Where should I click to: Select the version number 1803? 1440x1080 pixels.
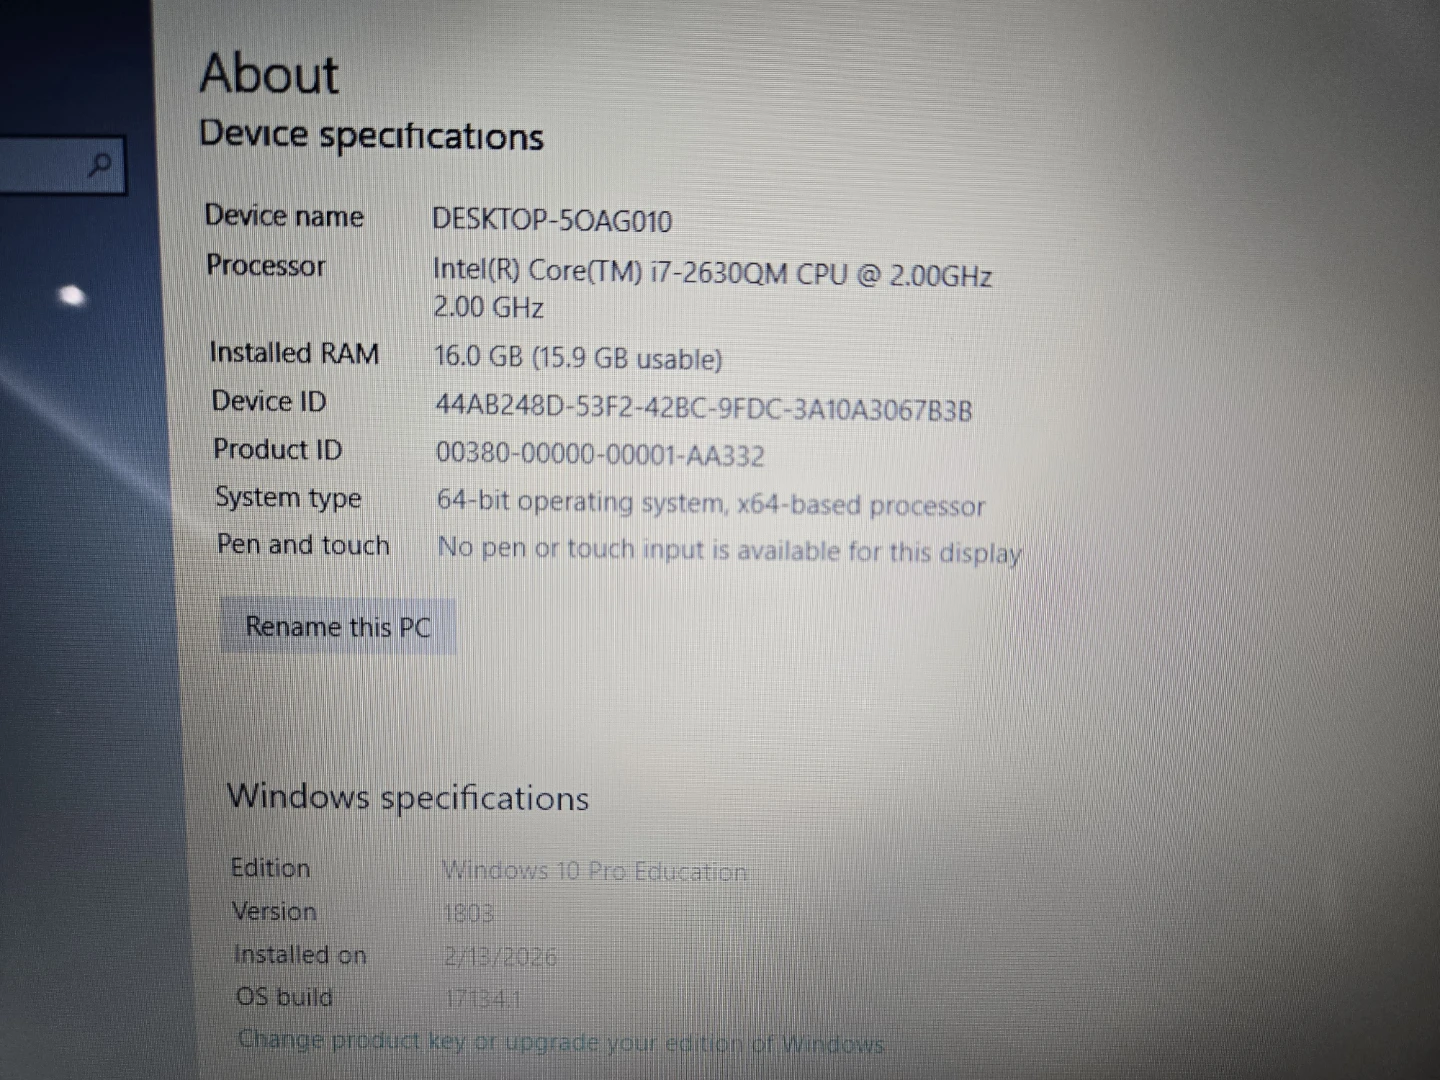point(468,913)
